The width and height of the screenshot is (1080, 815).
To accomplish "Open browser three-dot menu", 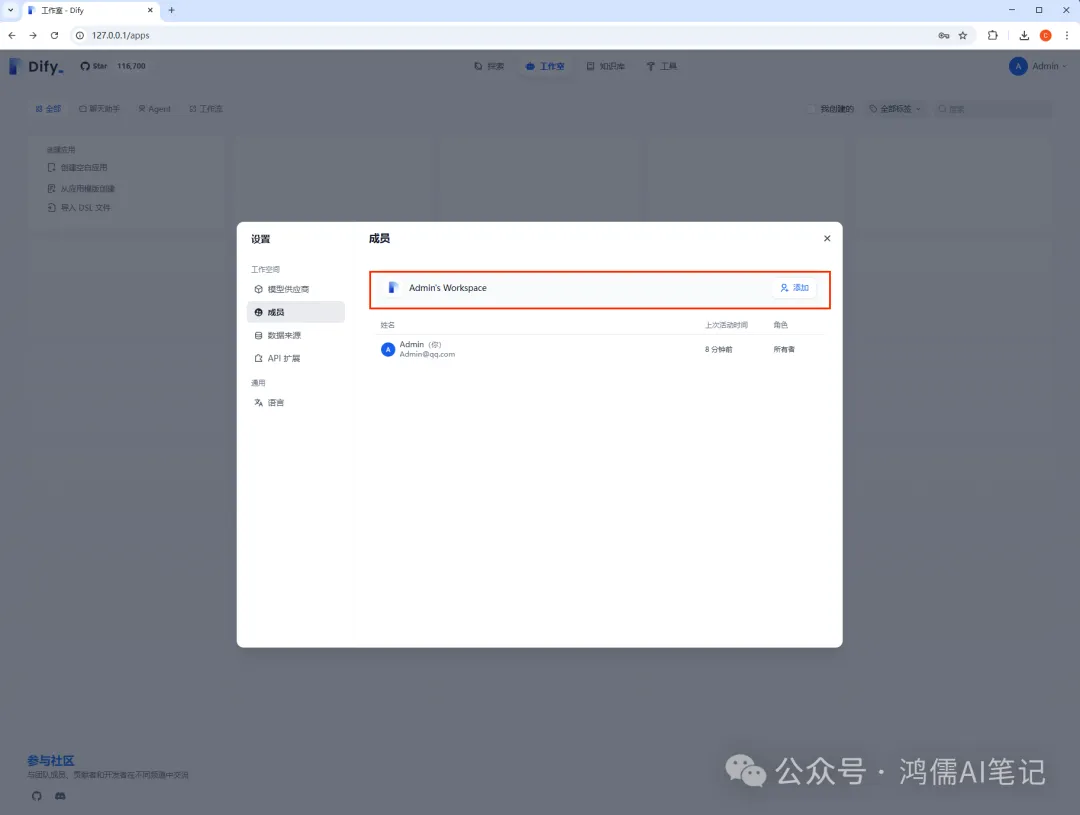I will click(x=1067, y=35).
